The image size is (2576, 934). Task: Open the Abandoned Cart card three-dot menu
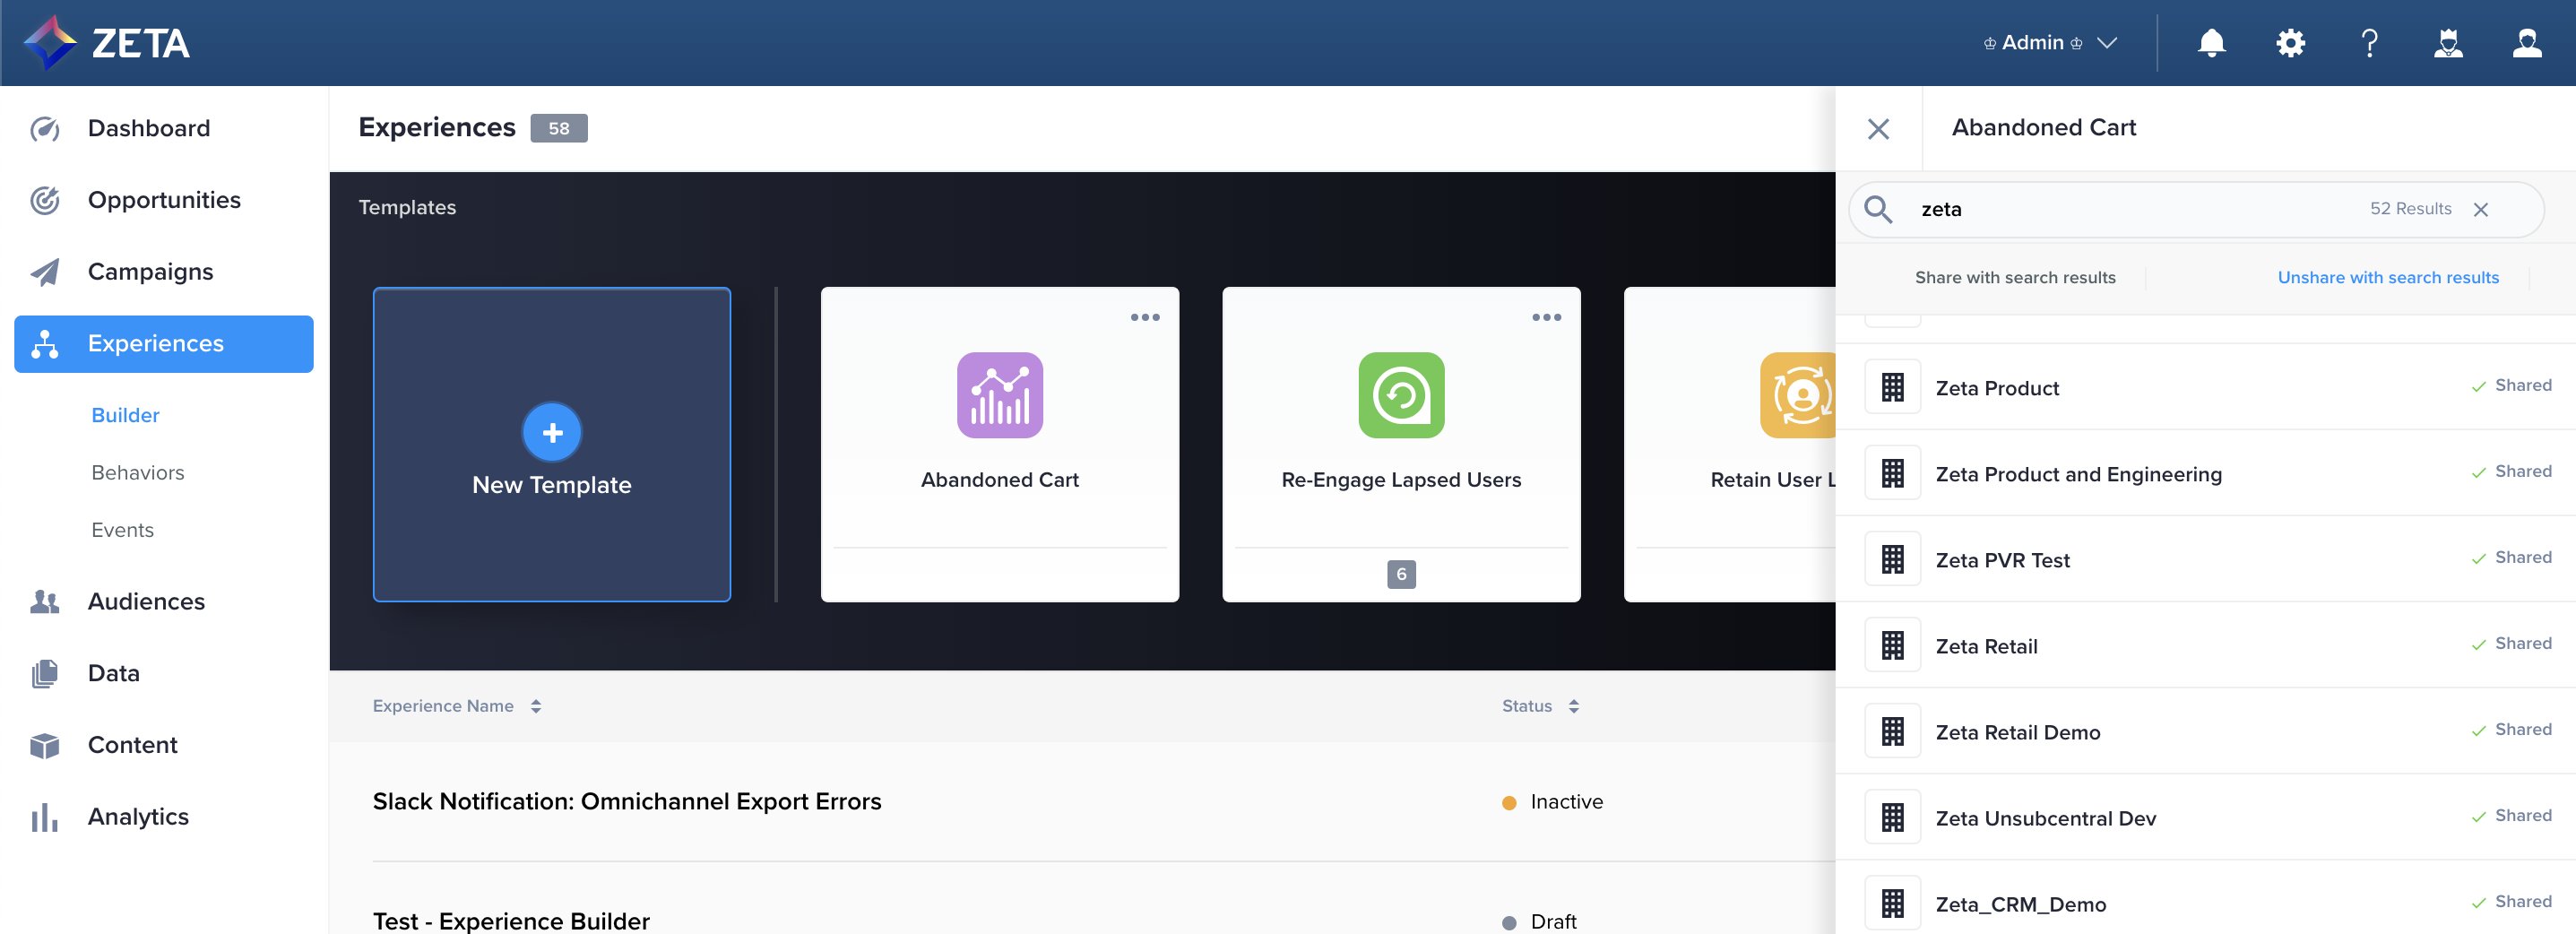point(1145,318)
